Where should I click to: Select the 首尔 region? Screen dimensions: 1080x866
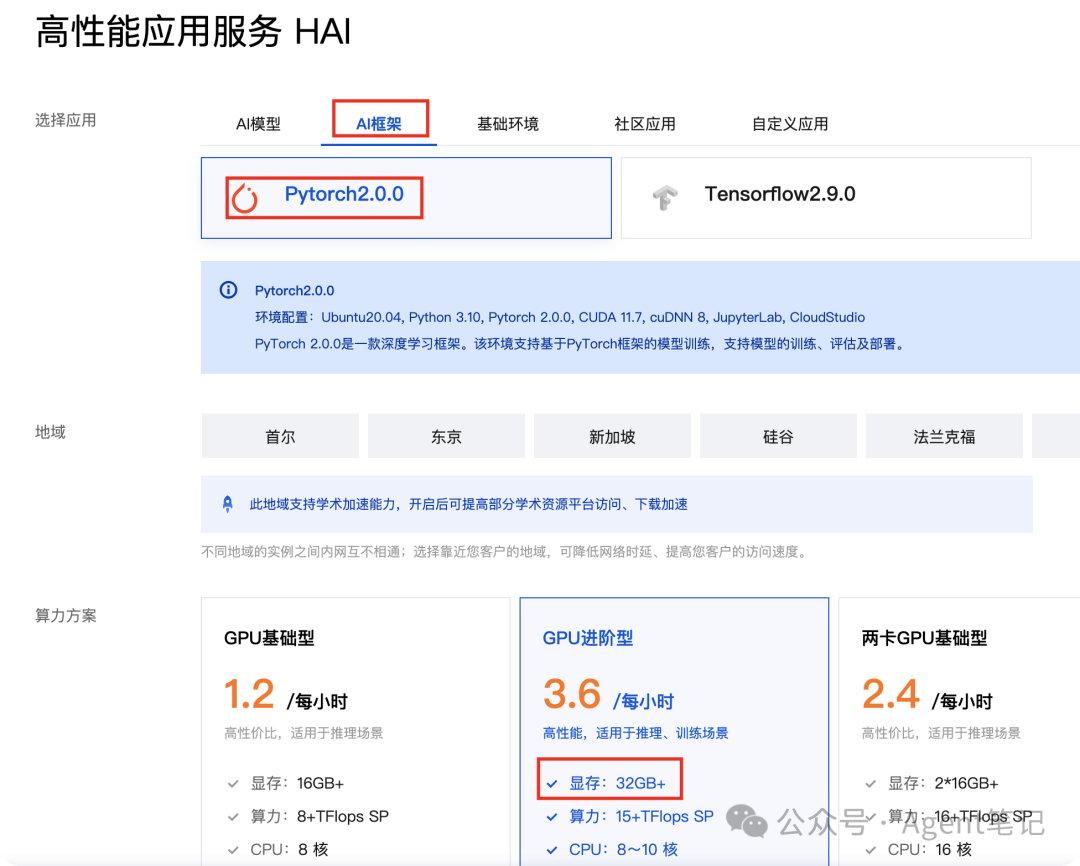pyautogui.click(x=280, y=436)
